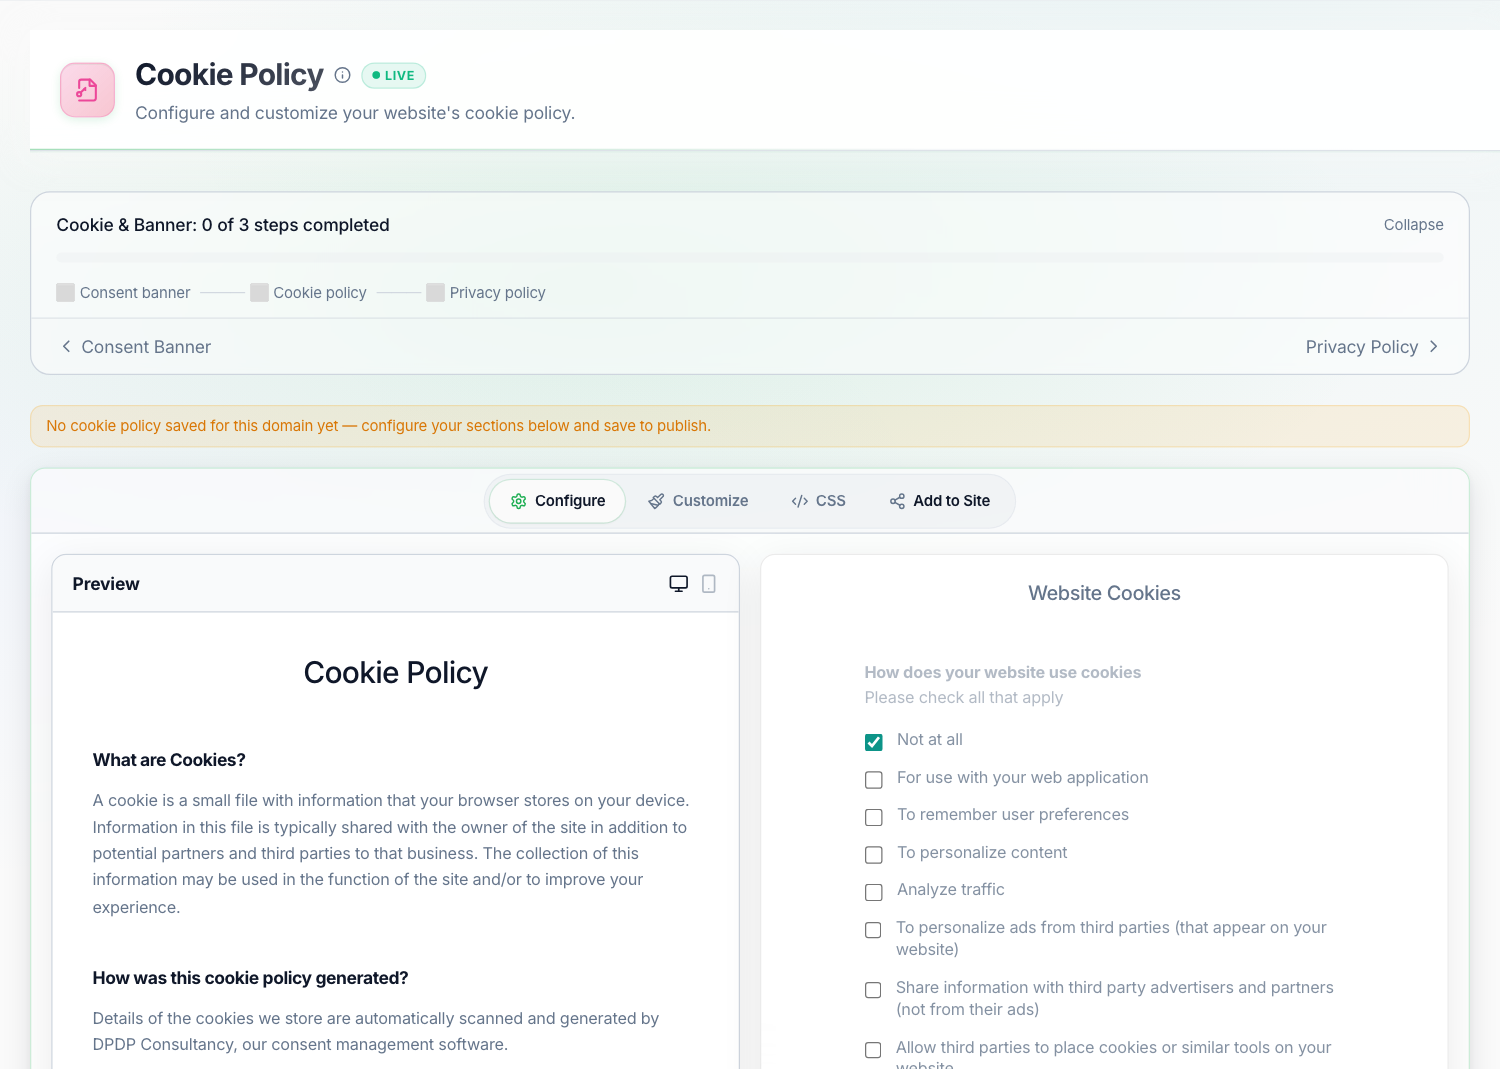The height and width of the screenshot is (1069, 1500).
Task: Switch to the CSS tab
Action: [x=818, y=501]
